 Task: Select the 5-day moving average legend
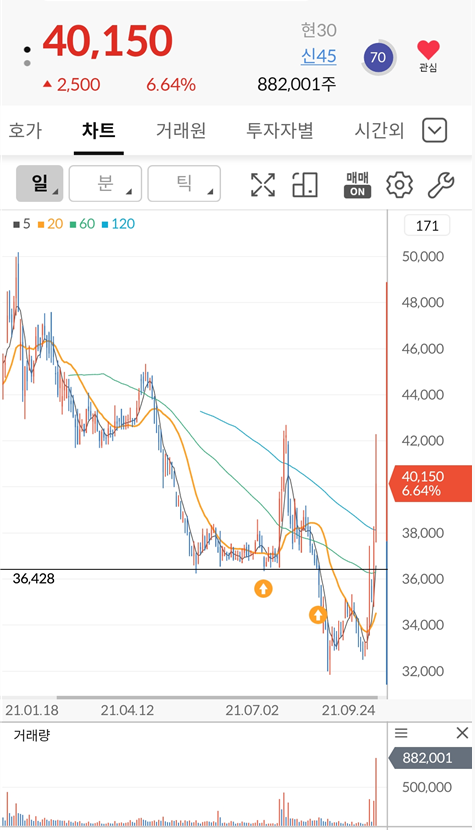coord(22,224)
